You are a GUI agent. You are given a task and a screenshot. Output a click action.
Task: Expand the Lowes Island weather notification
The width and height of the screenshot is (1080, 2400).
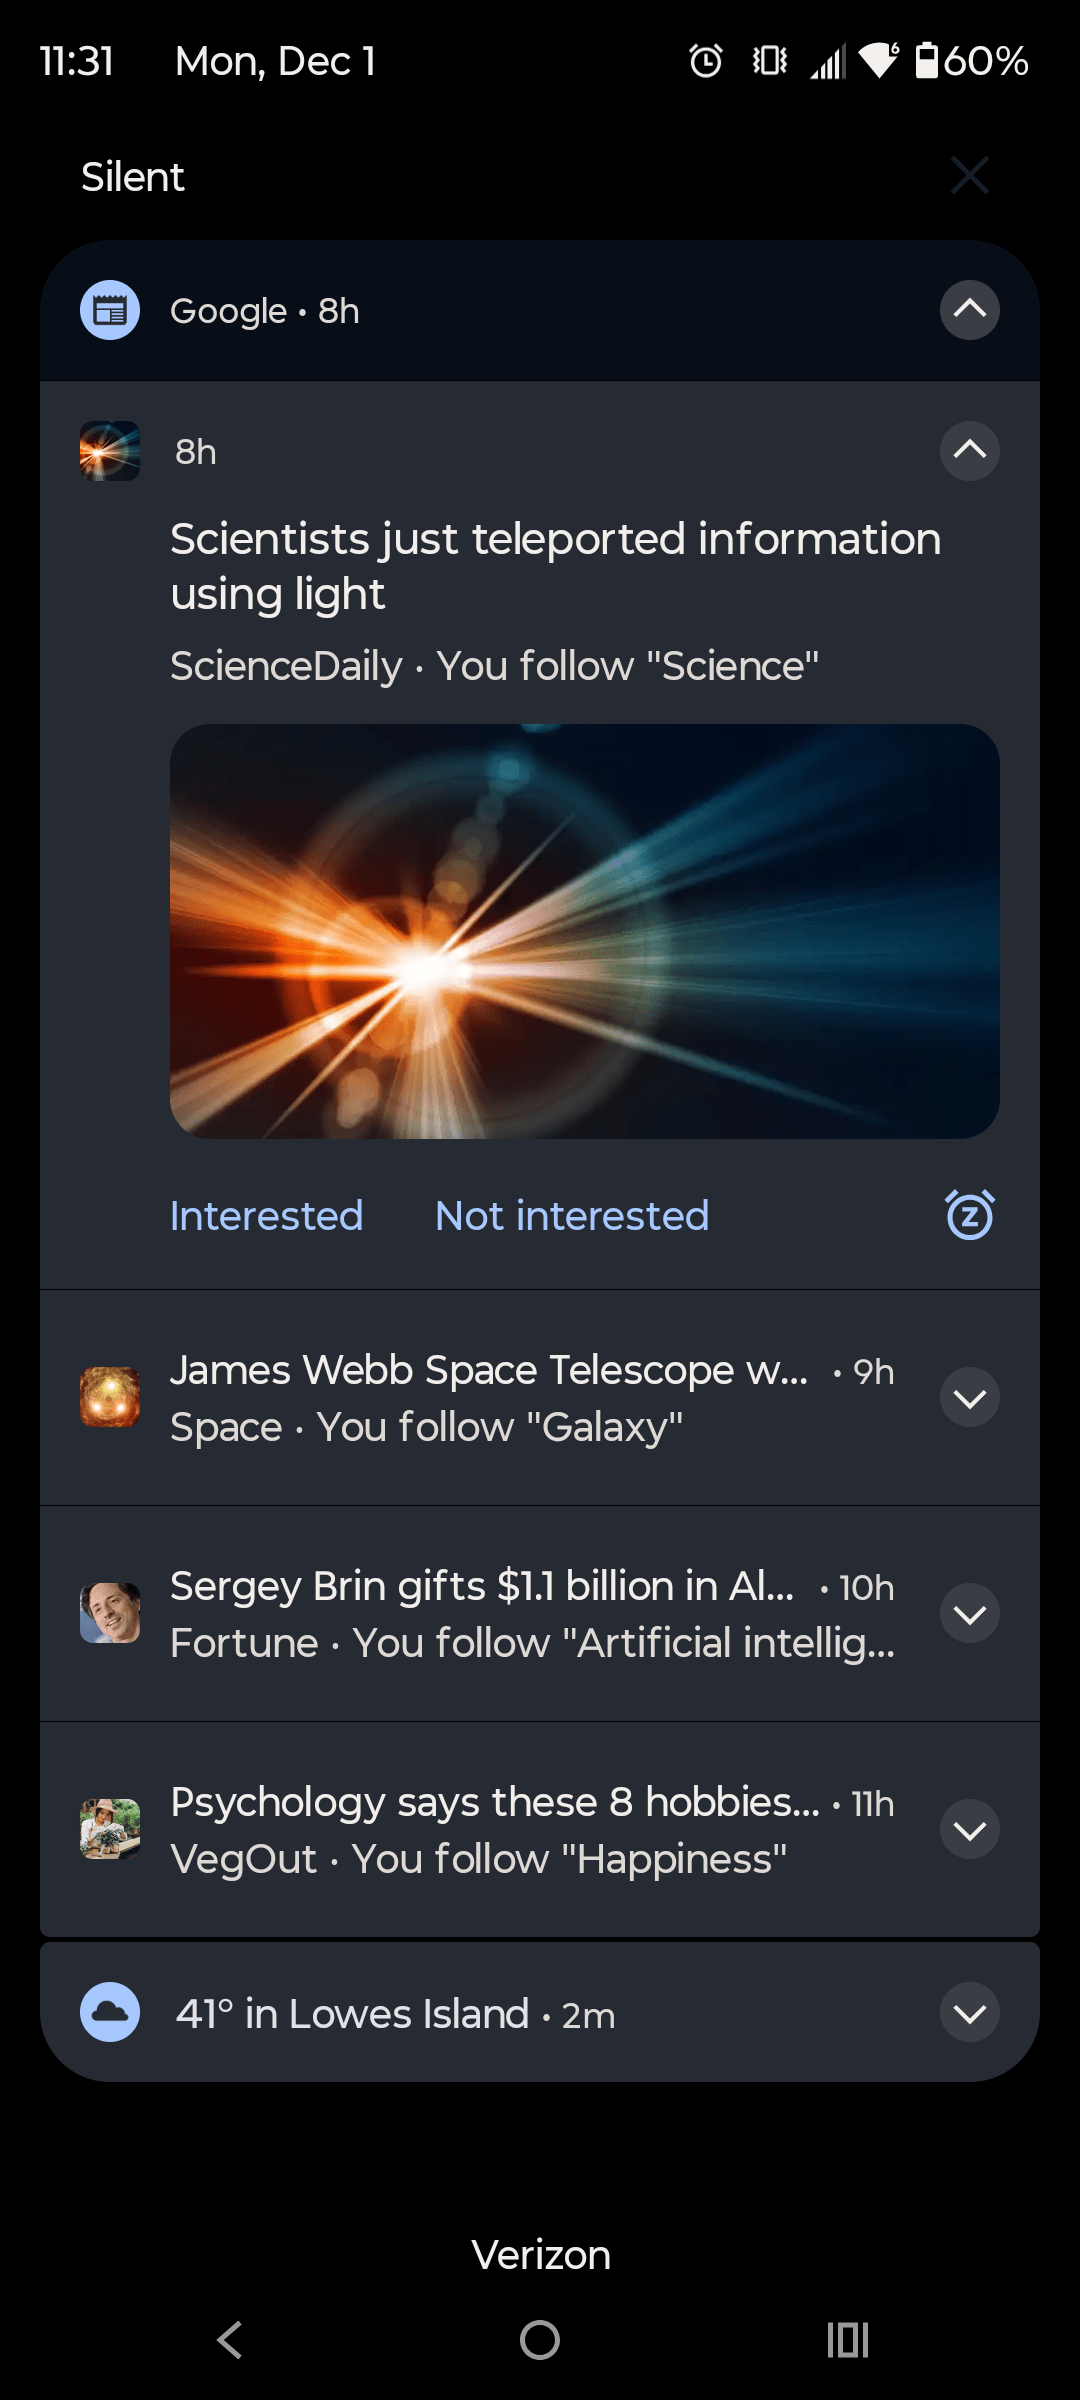(969, 2012)
